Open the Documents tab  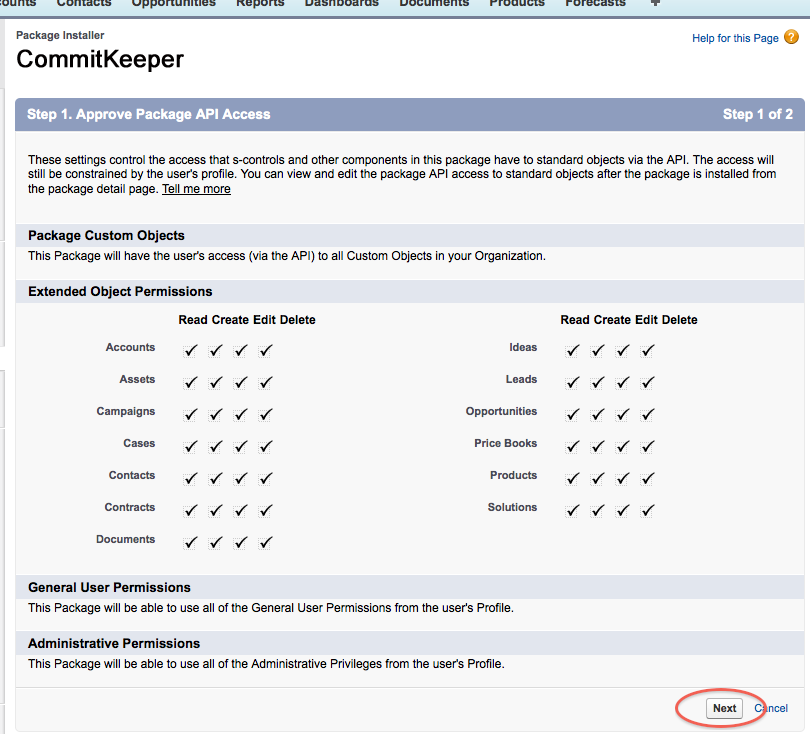tap(434, 4)
